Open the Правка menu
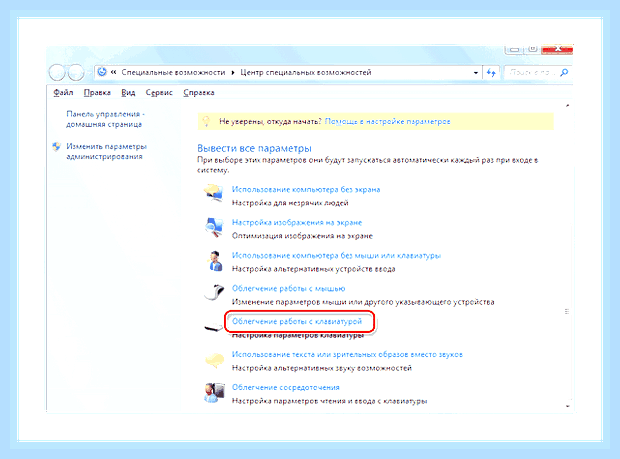This screenshot has height=459, width=620. pyautogui.click(x=97, y=93)
